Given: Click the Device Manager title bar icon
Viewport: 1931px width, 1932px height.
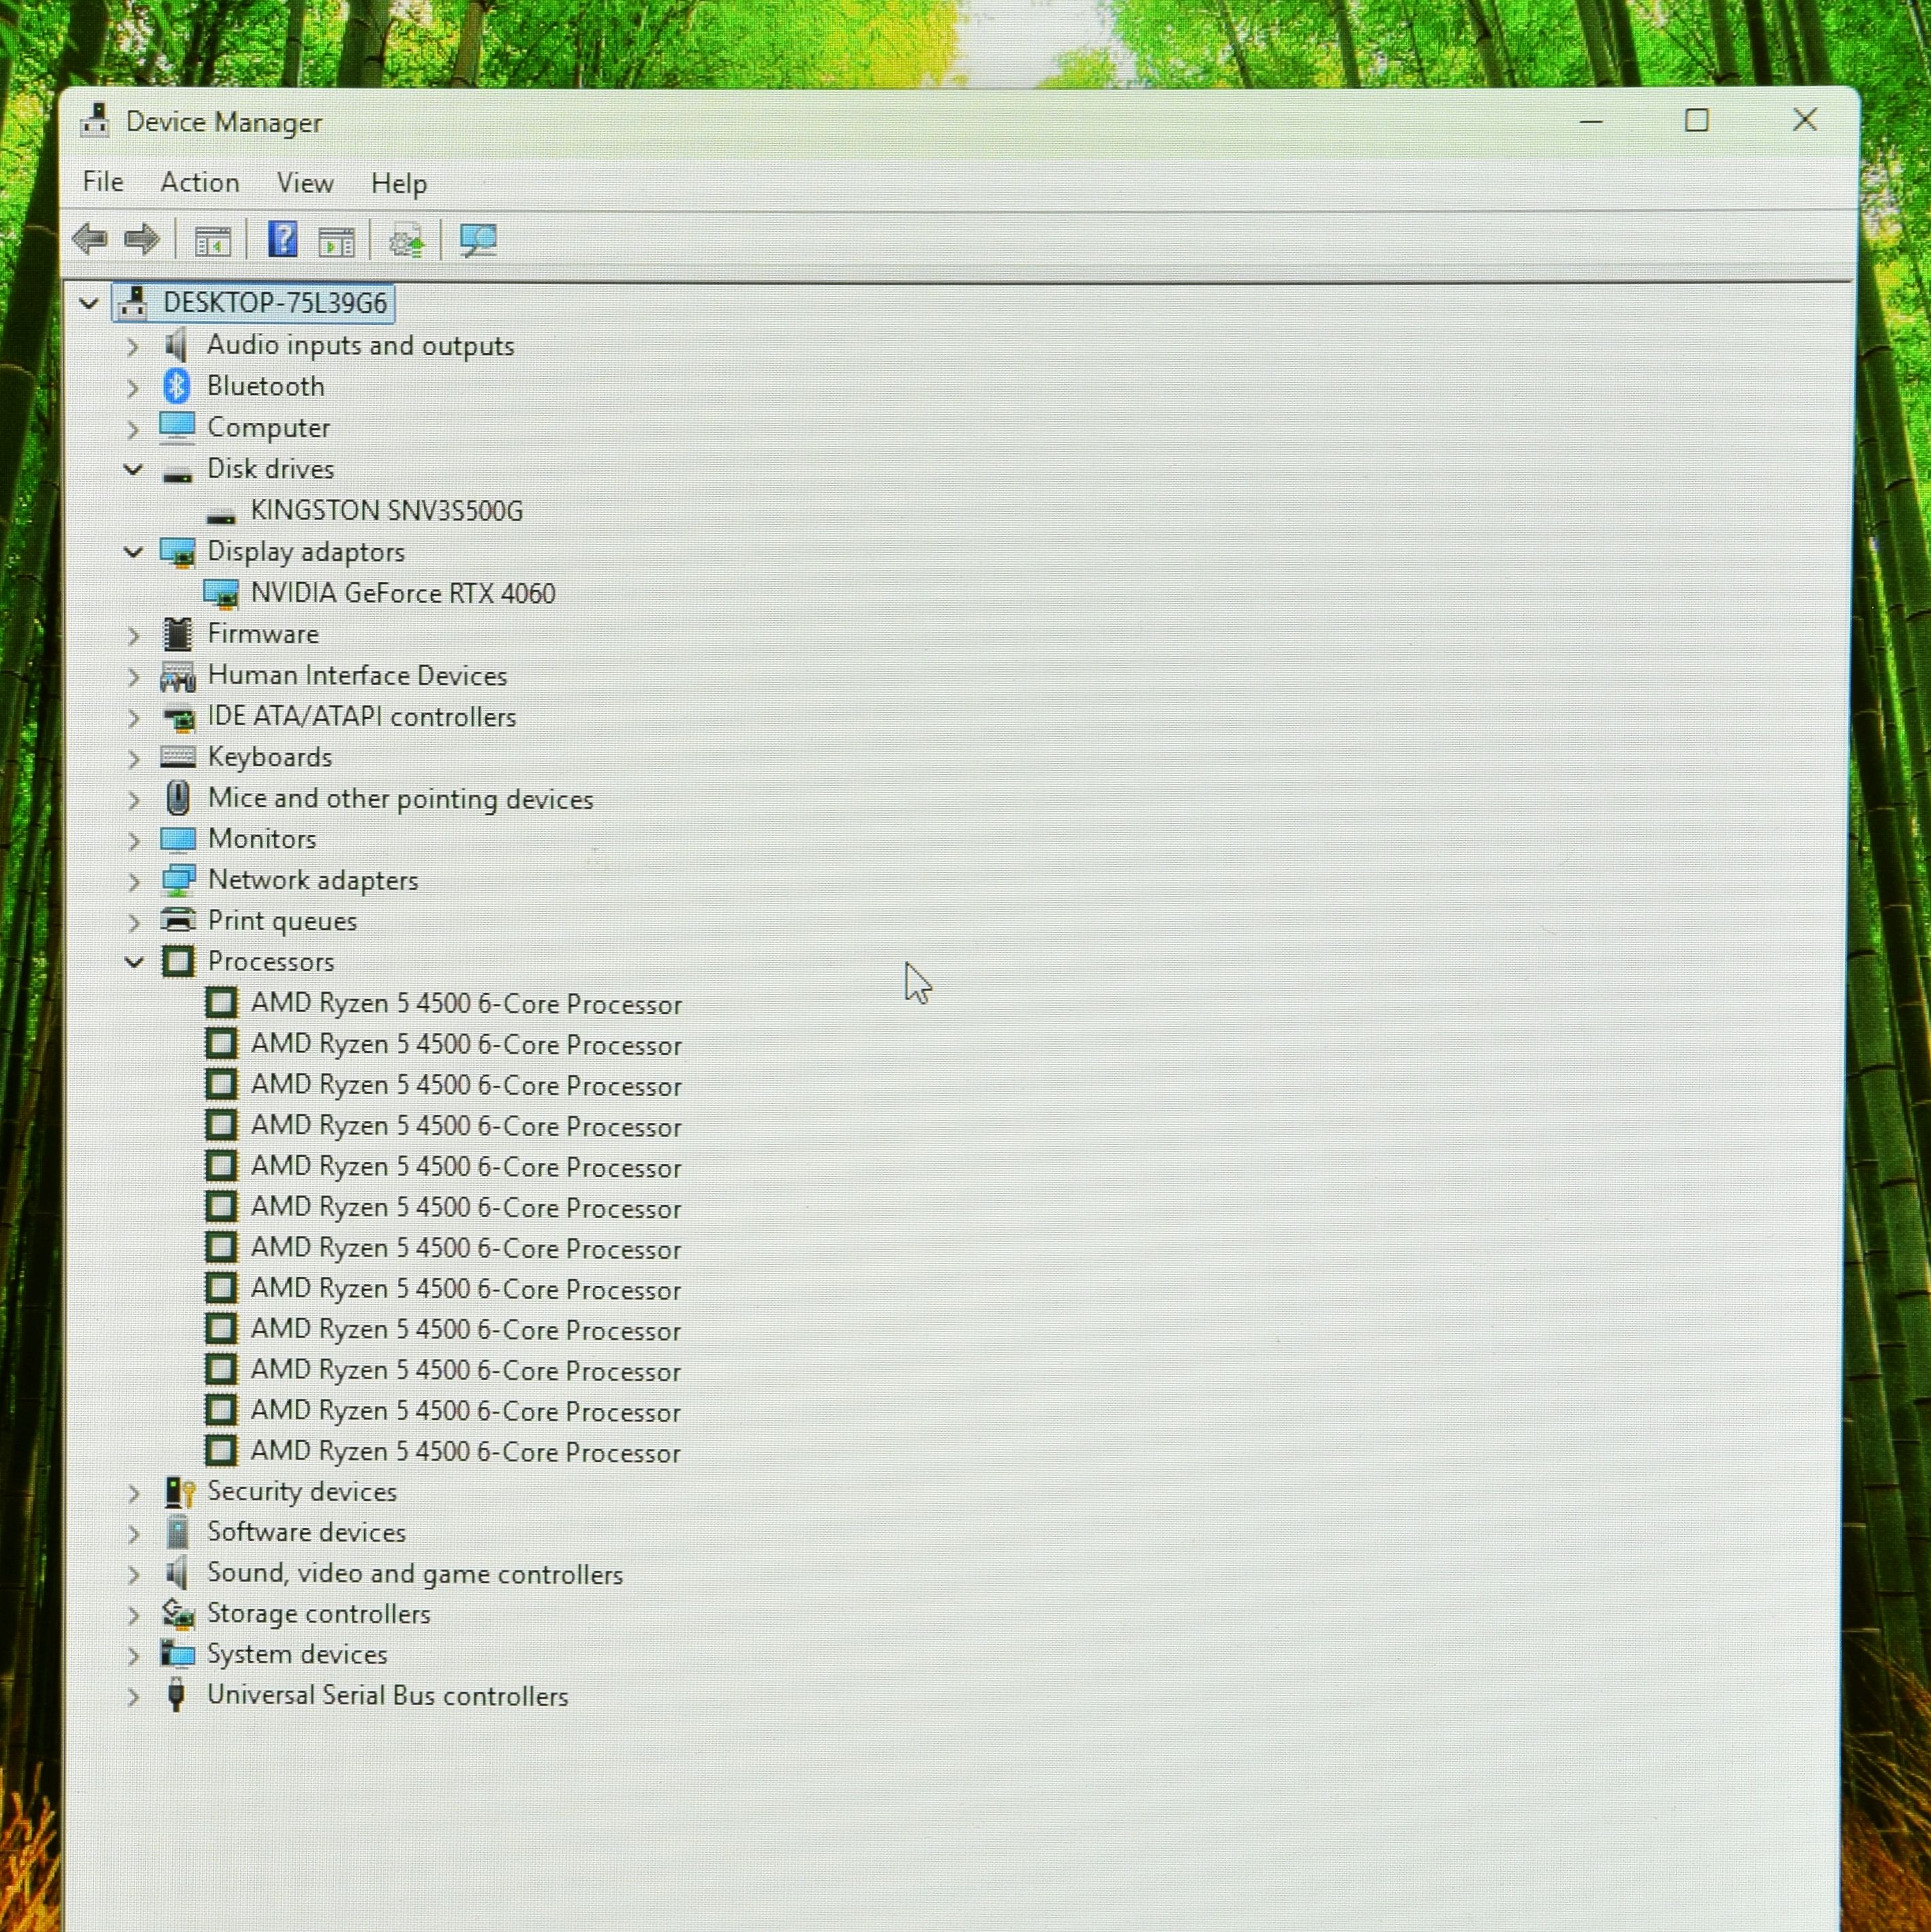Looking at the screenshot, I should [x=95, y=120].
